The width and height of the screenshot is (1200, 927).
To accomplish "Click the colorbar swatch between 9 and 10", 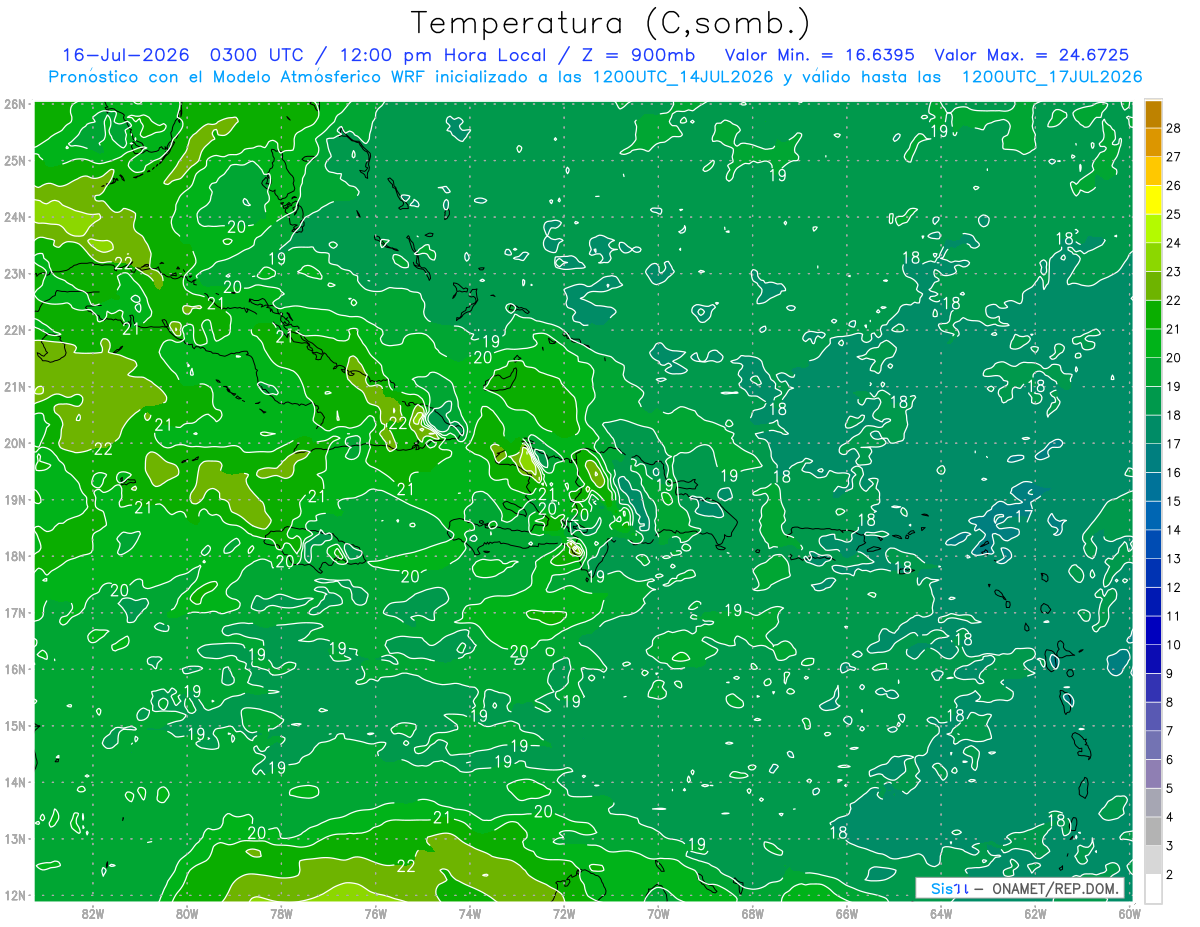I will [1153, 659].
